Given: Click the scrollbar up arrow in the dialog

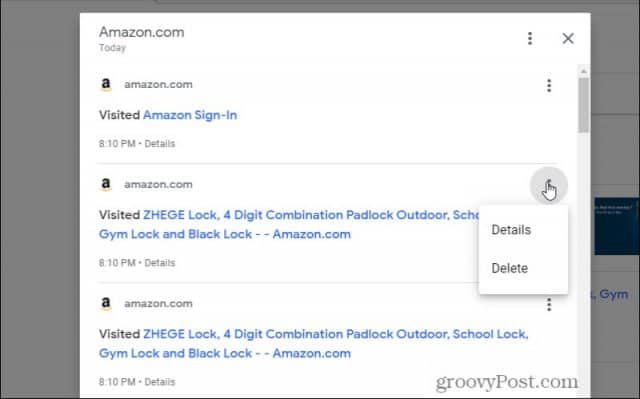Looking at the screenshot, I should point(584,71).
